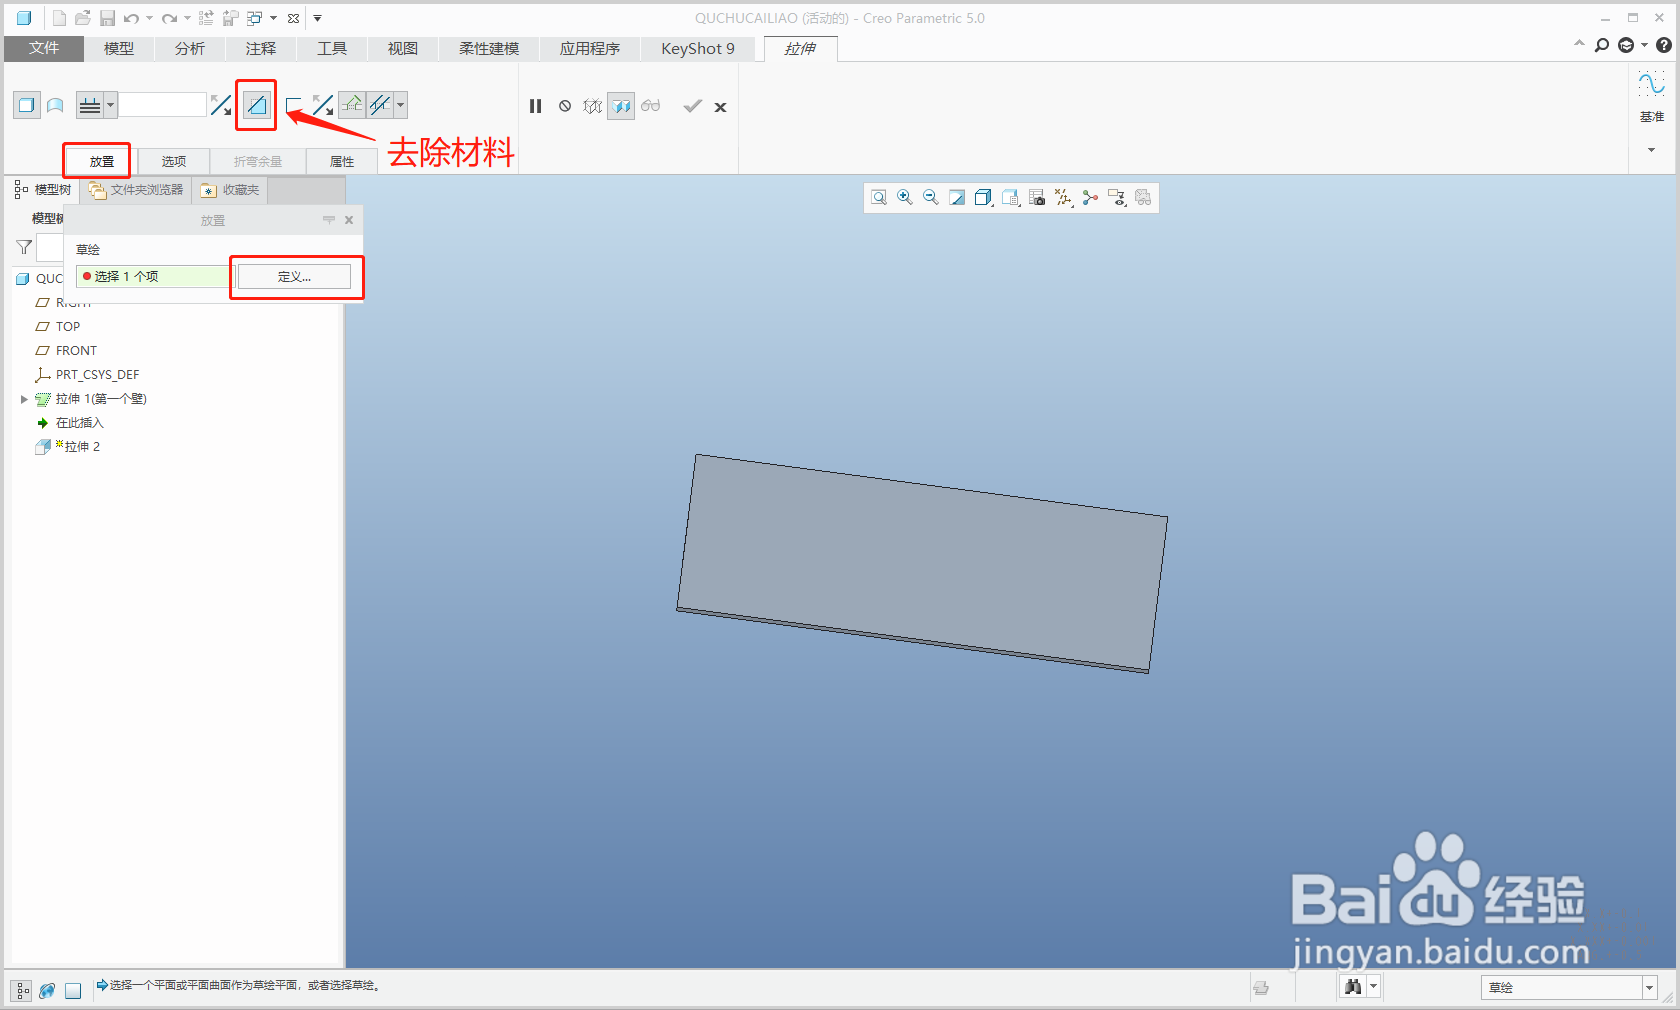The height and width of the screenshot is (1010, 1680).
Task: Switch to the 工具 ribbon tab
Action: pos(332,48)
